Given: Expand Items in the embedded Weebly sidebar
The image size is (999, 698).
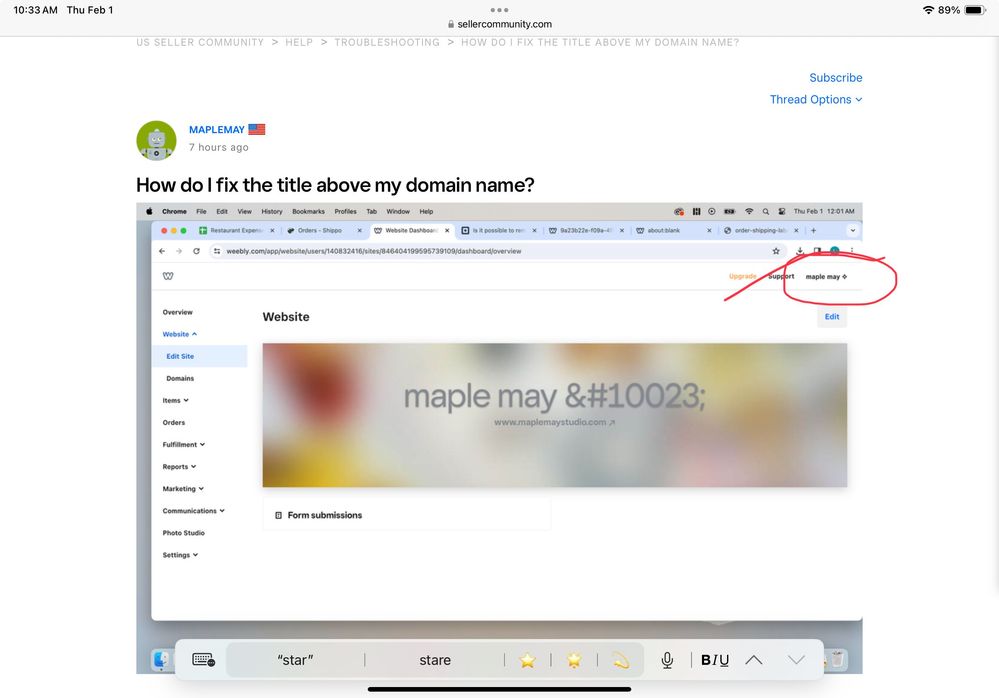Looking at the screenshot, I should [x=175, y=401].
